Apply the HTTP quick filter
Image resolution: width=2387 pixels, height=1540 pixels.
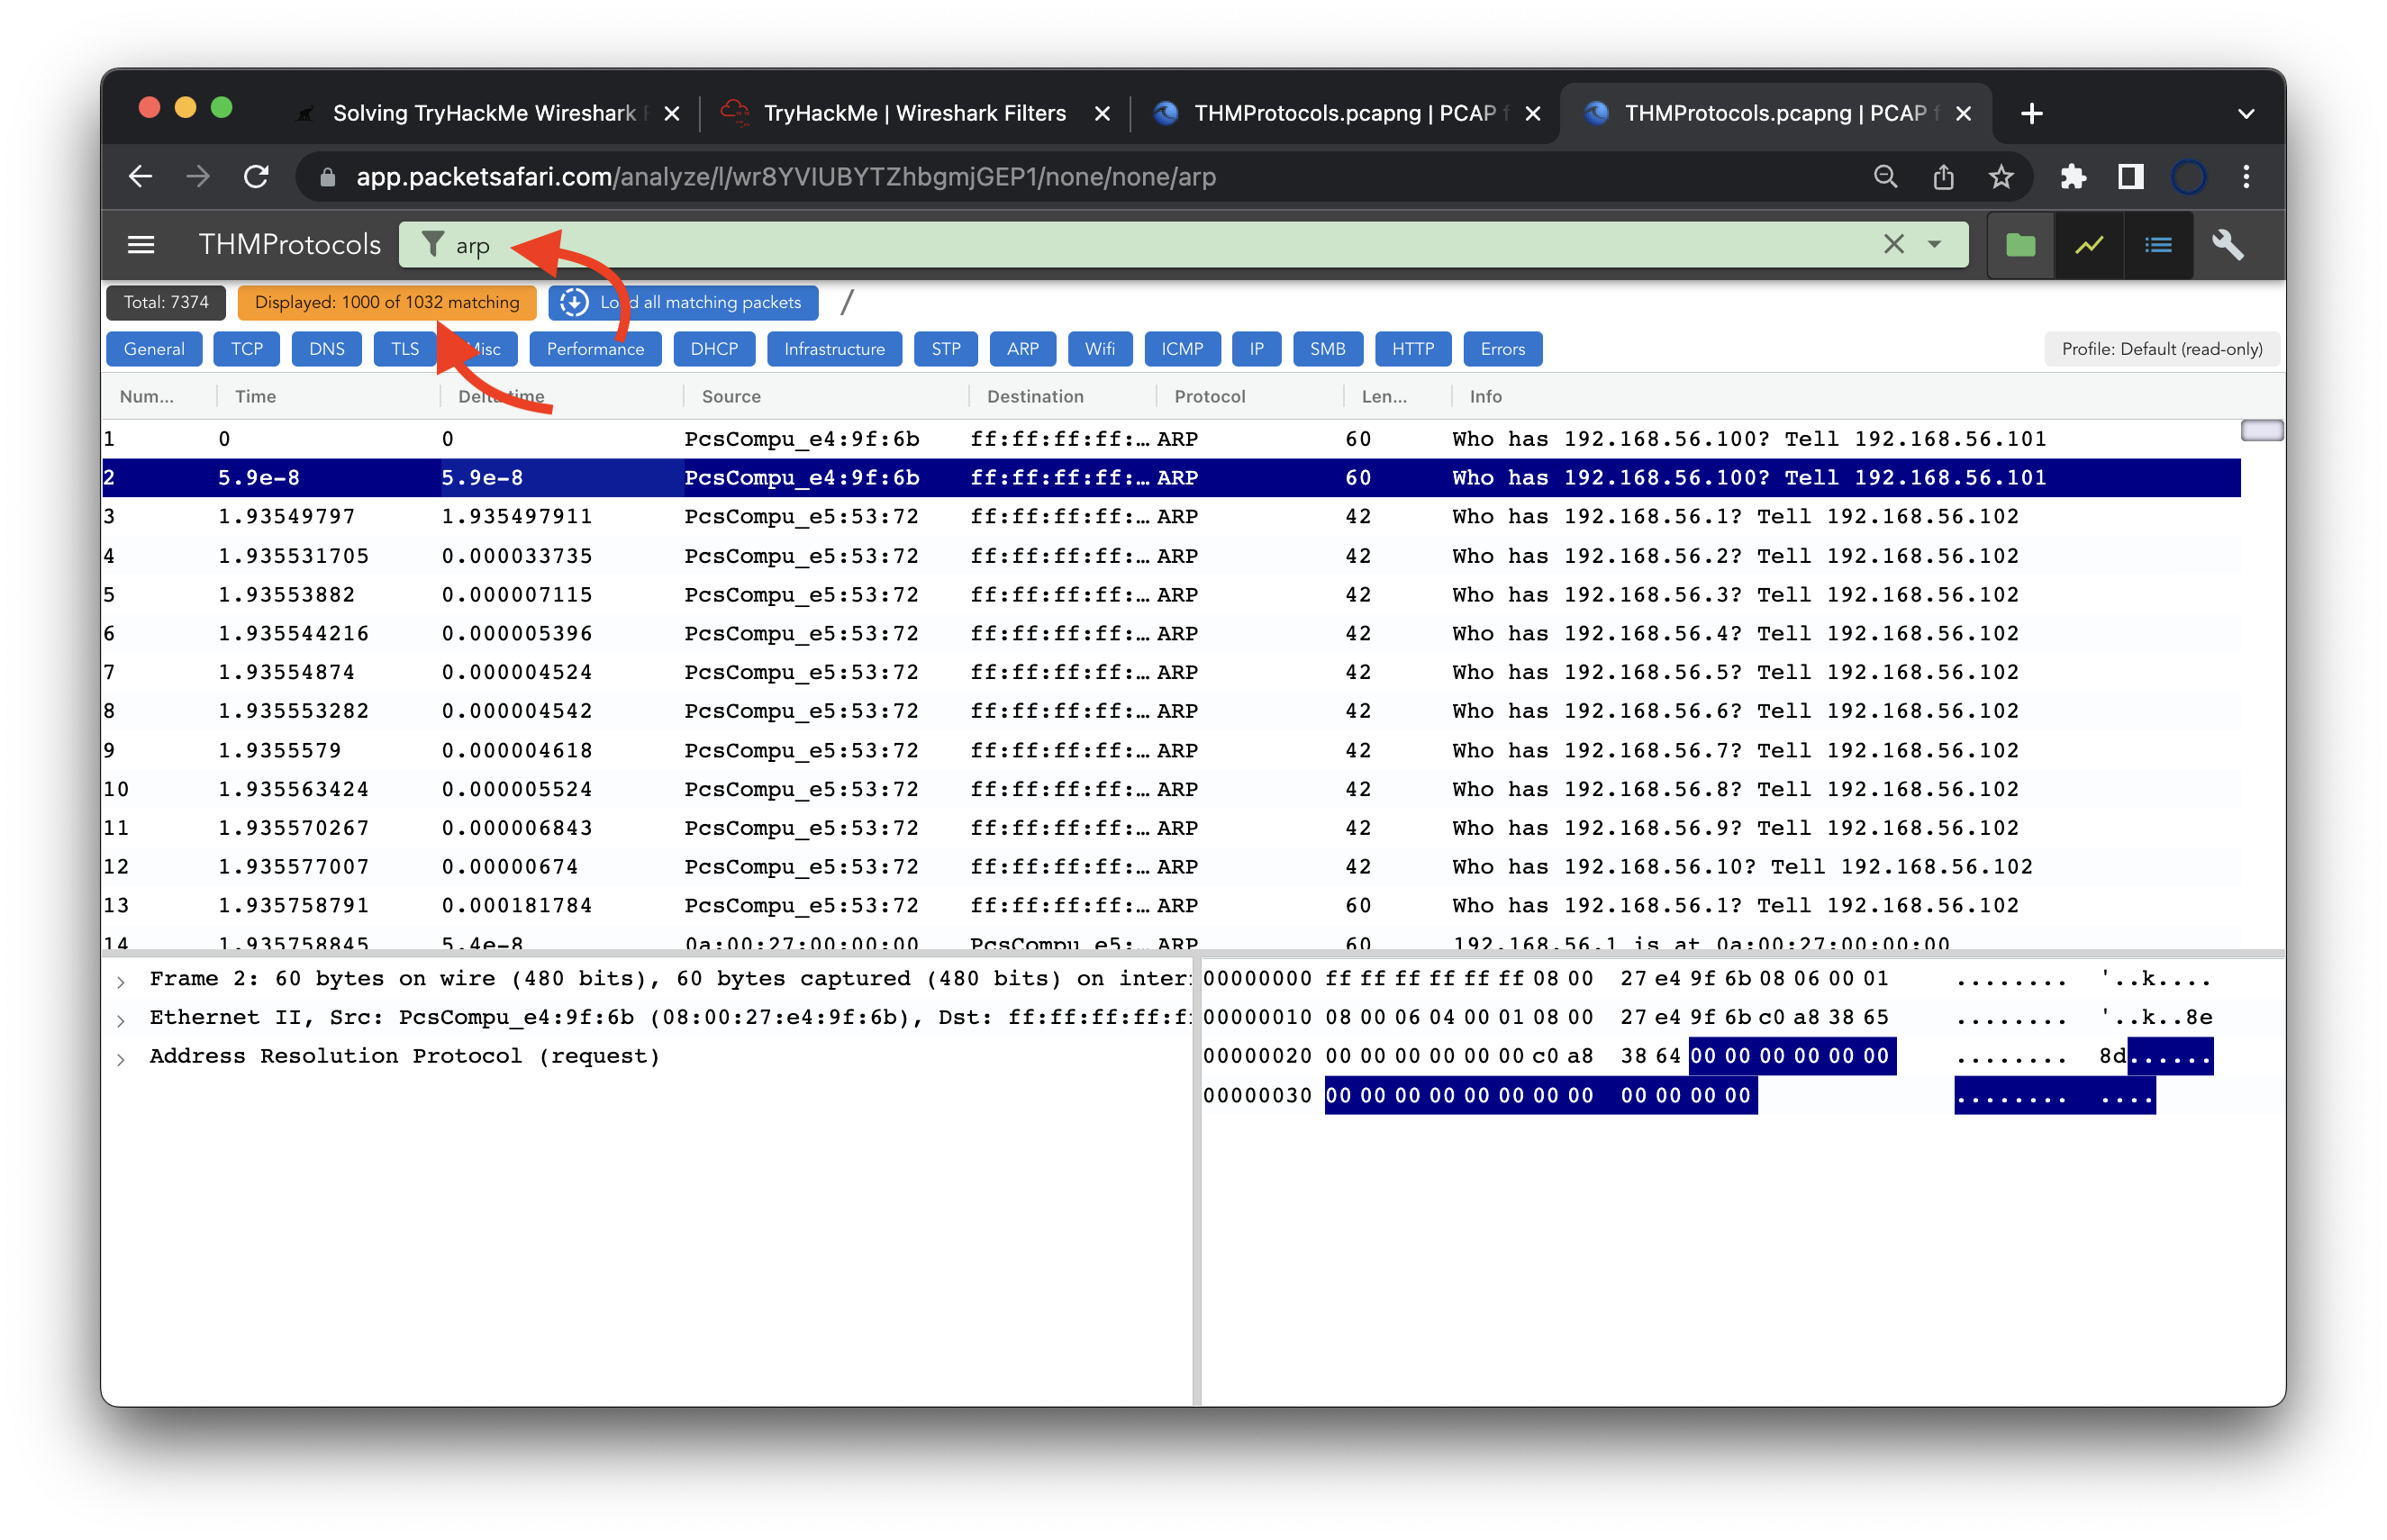tap(1412, 349)
